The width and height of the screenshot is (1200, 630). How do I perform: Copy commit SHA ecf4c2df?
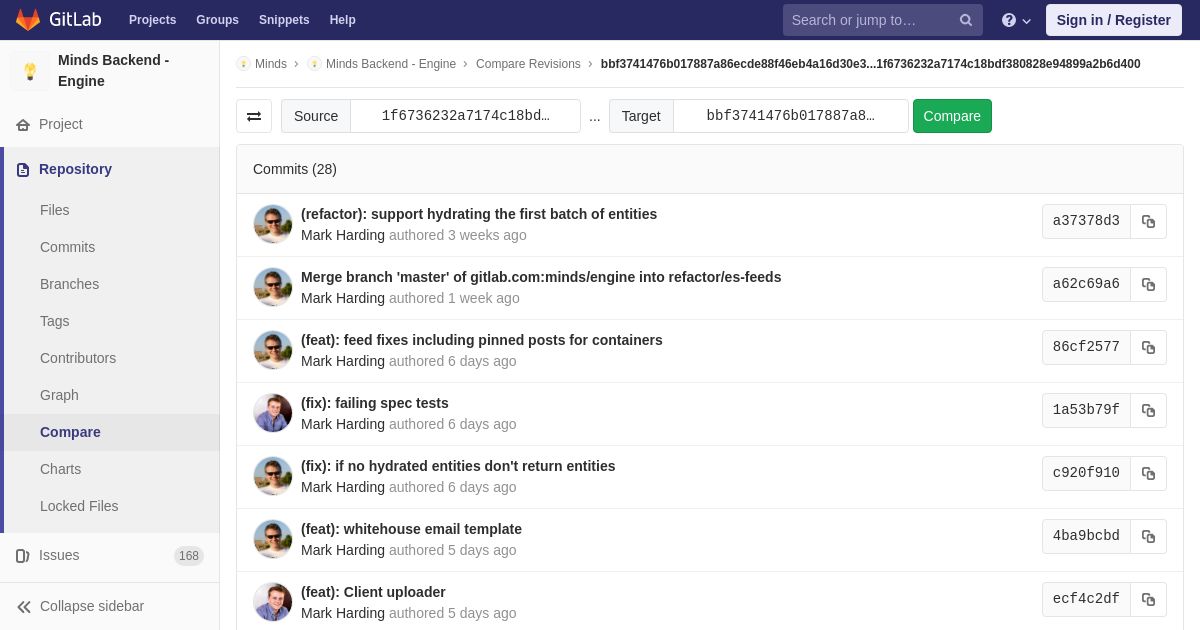(1148, 600)
